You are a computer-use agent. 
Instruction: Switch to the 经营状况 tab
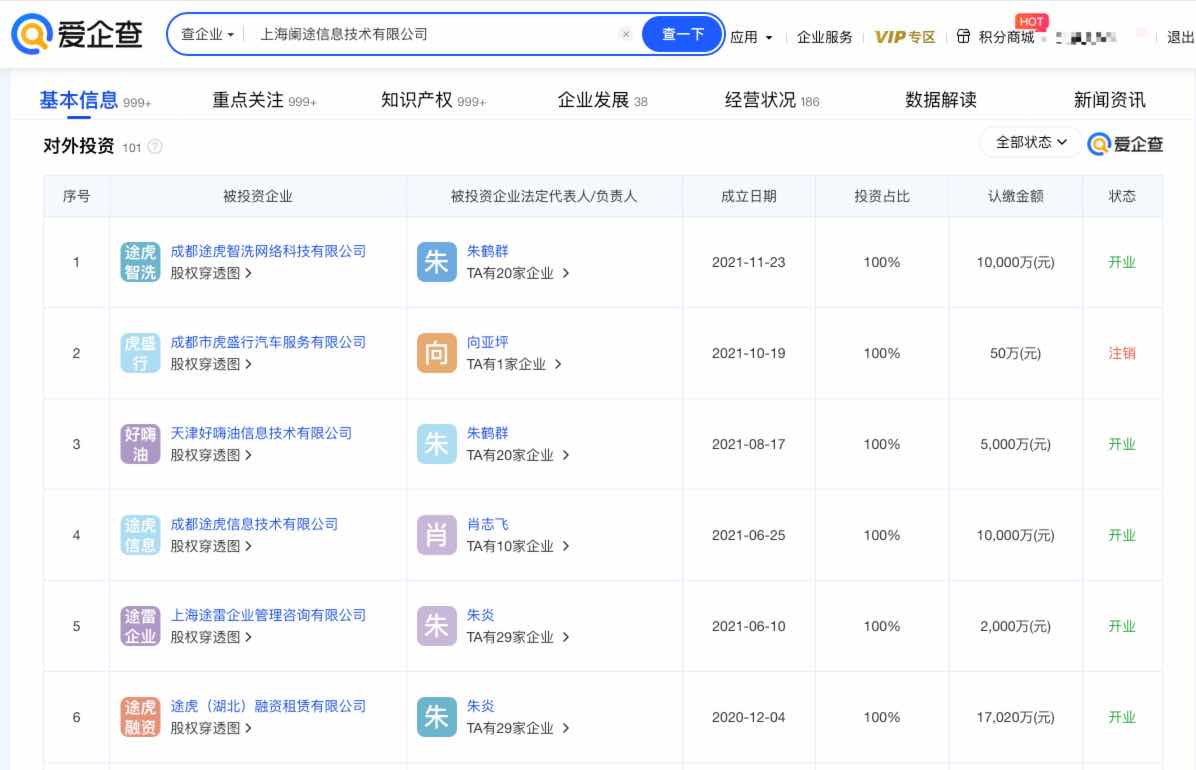coord(772,100)
